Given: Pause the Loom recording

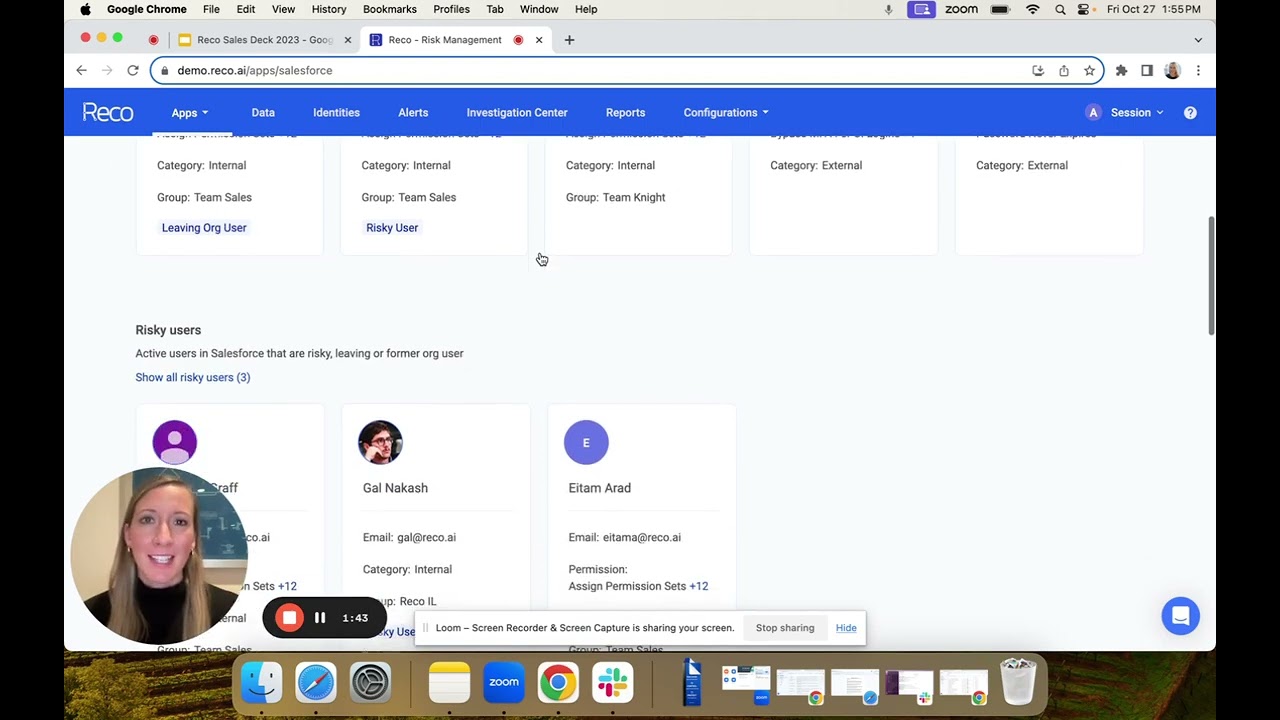Looking at the screenshot, I should point(320,618).
